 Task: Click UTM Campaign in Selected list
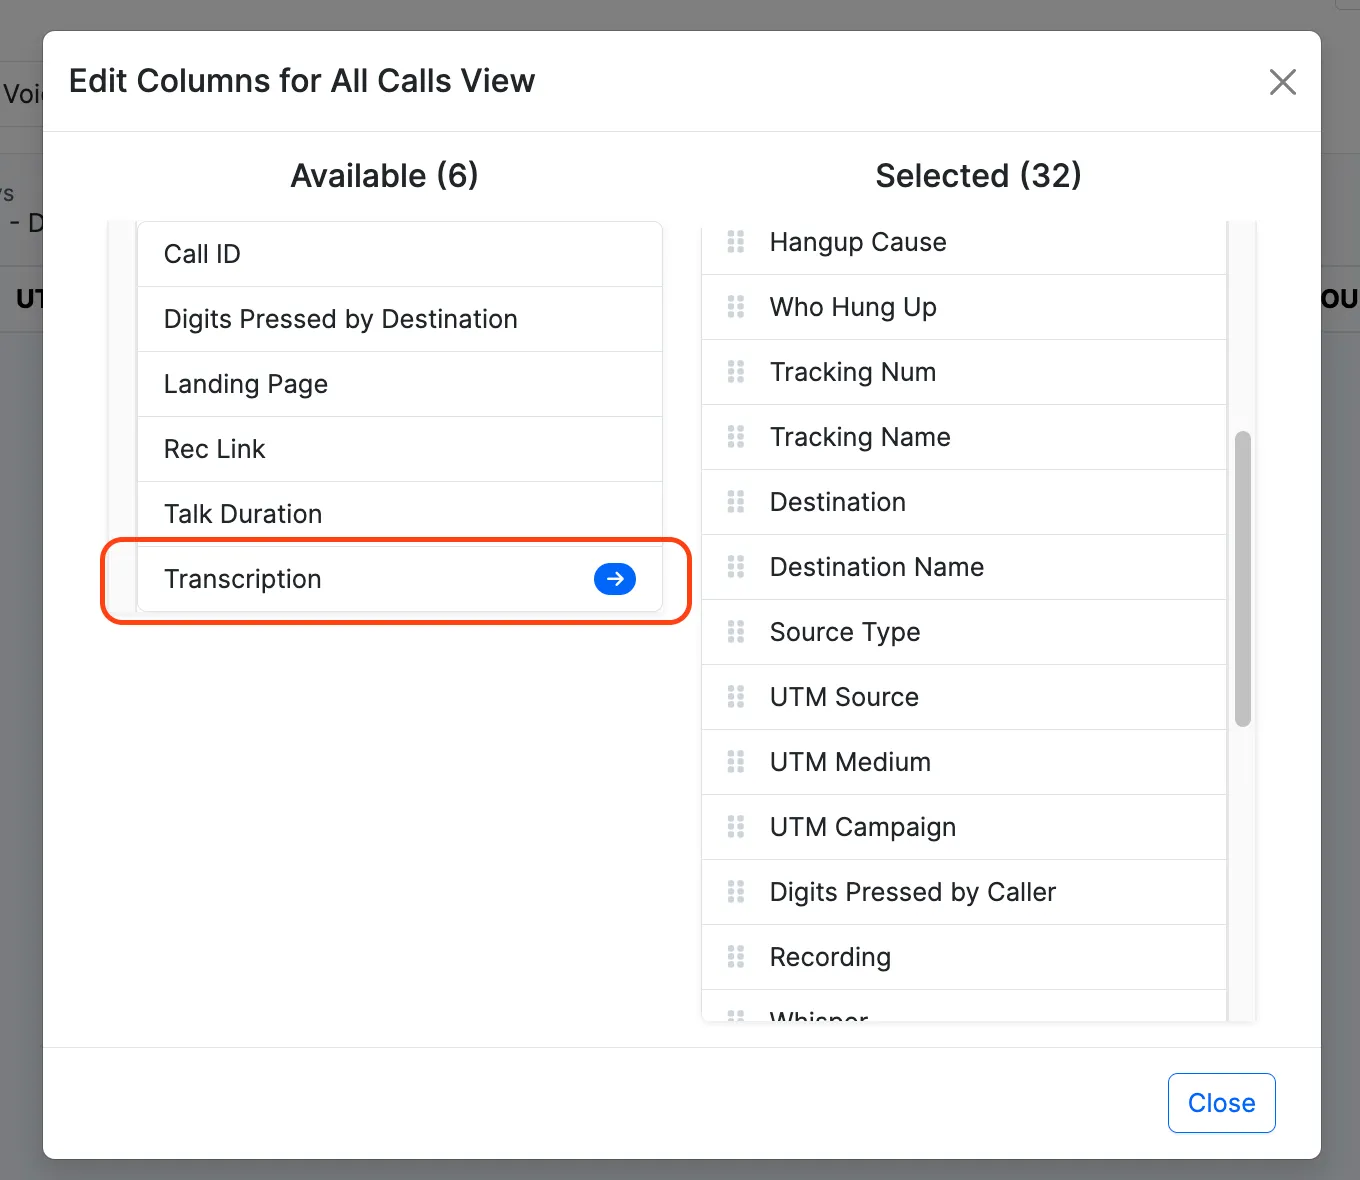[x=964, y=827]
